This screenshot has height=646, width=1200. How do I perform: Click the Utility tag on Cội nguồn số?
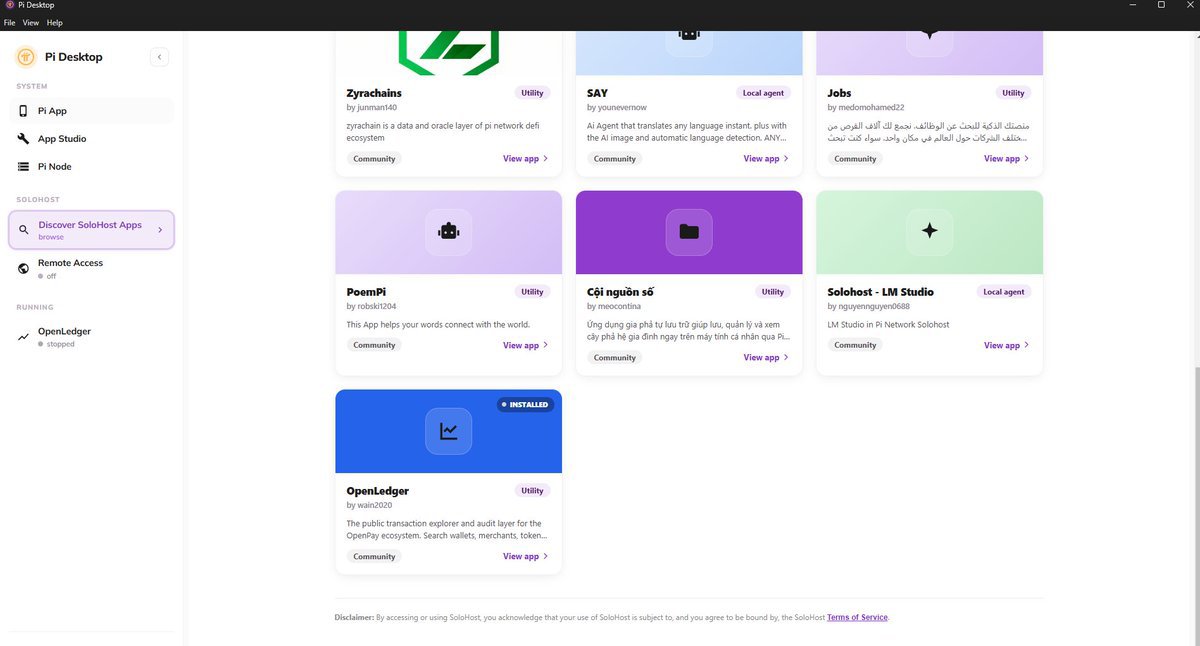pyautogui.click(x=773, y=292)
